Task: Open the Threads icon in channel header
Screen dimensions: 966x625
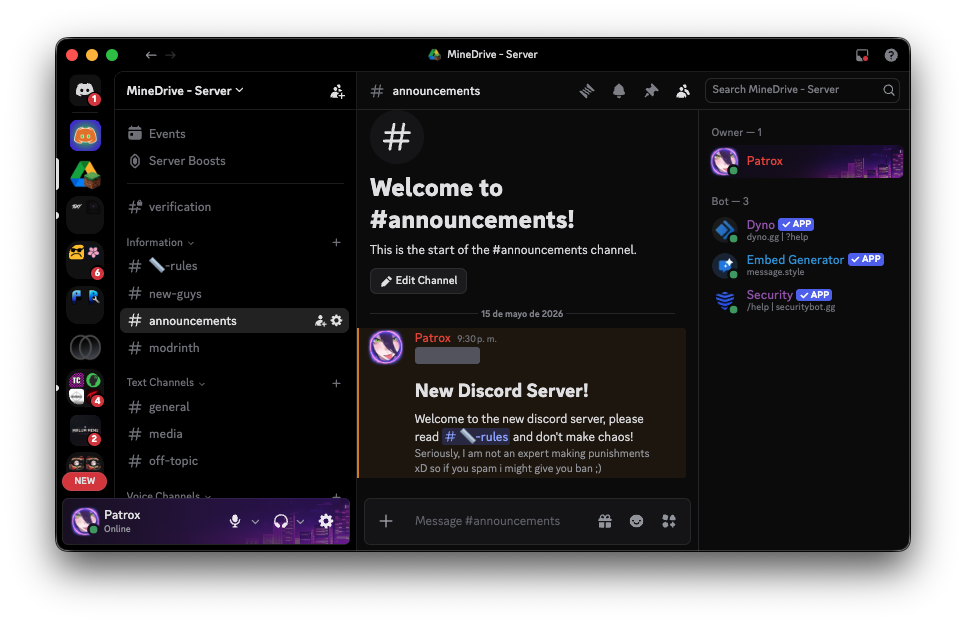Action: coord(587,91)
